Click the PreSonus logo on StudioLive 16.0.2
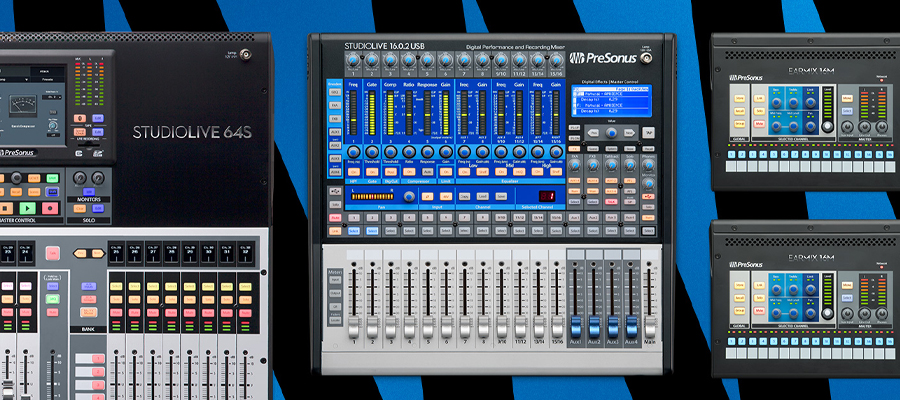Screen dimensions: 900x400 (603, 58)
